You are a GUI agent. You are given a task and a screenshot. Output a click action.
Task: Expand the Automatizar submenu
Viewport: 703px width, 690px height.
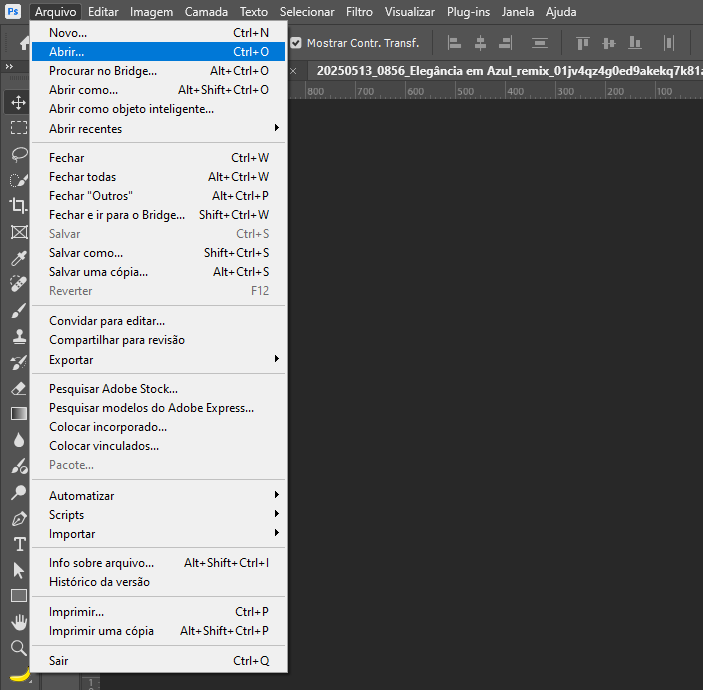click(x=158, y=495)
